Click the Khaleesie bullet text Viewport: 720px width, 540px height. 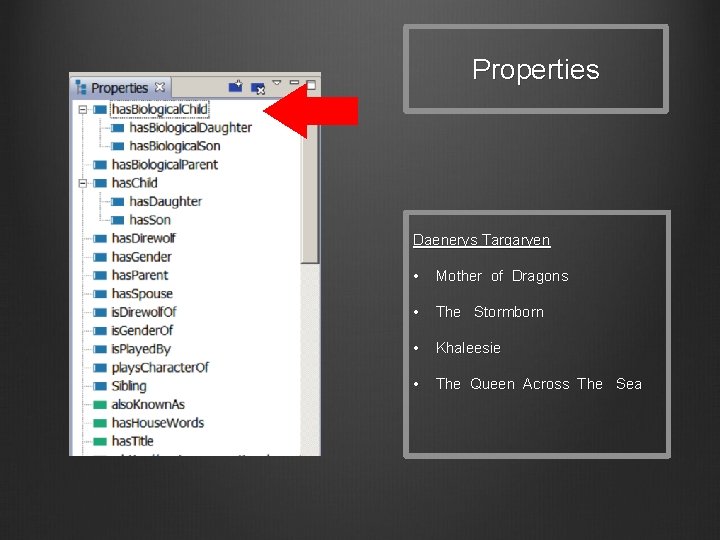point(468,348)
